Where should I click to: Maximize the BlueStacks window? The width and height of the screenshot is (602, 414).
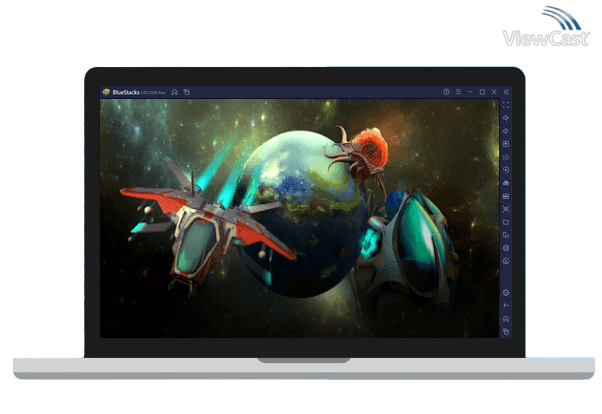(481, 92)
